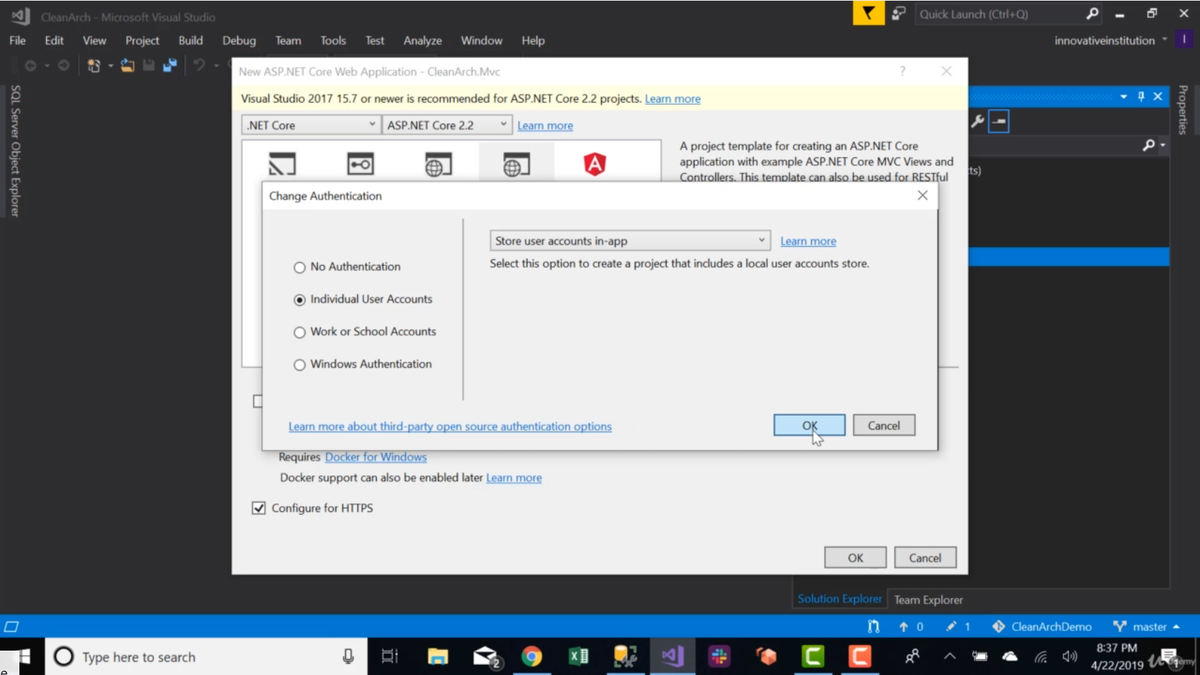Open Learn more link in yellow banner
This screenshot has height=675, width=1200.
673,99
